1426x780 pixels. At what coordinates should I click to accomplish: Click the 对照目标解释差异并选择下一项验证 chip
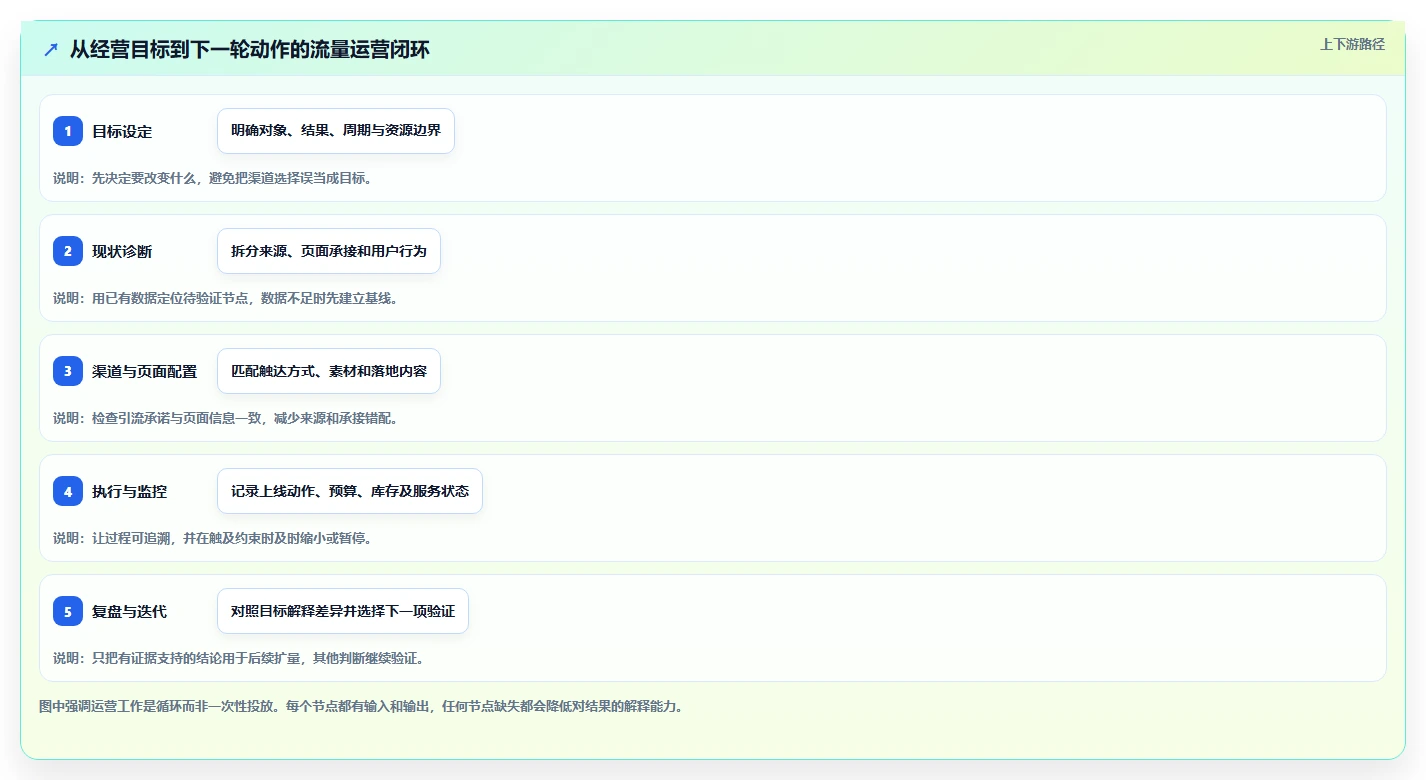click(x=343, y=611)
